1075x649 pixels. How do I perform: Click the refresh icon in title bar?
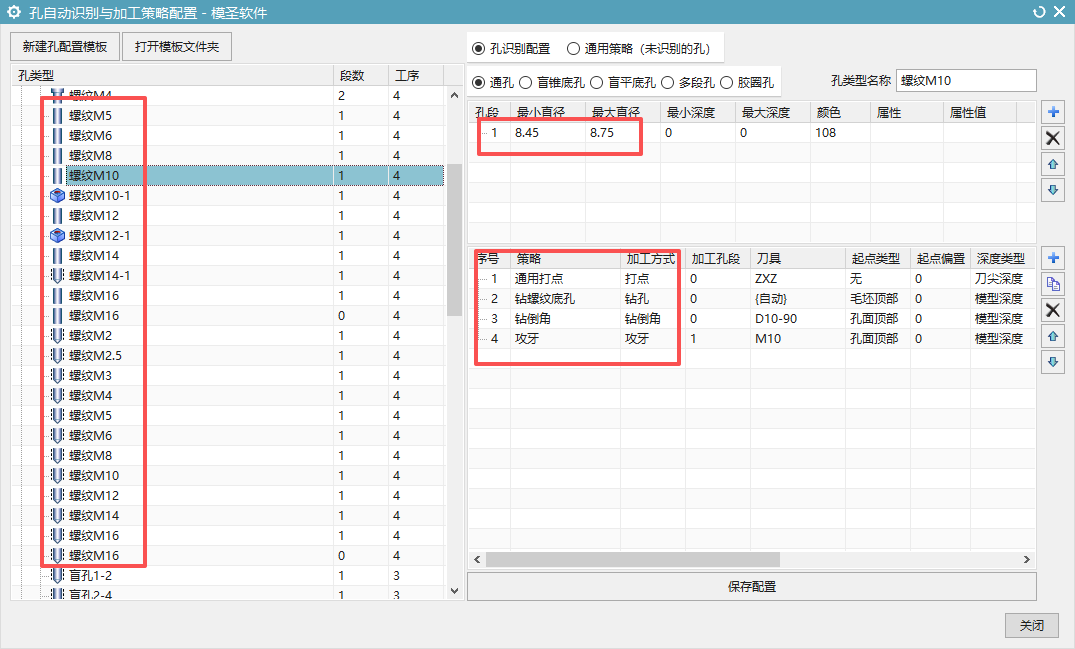1039,12
